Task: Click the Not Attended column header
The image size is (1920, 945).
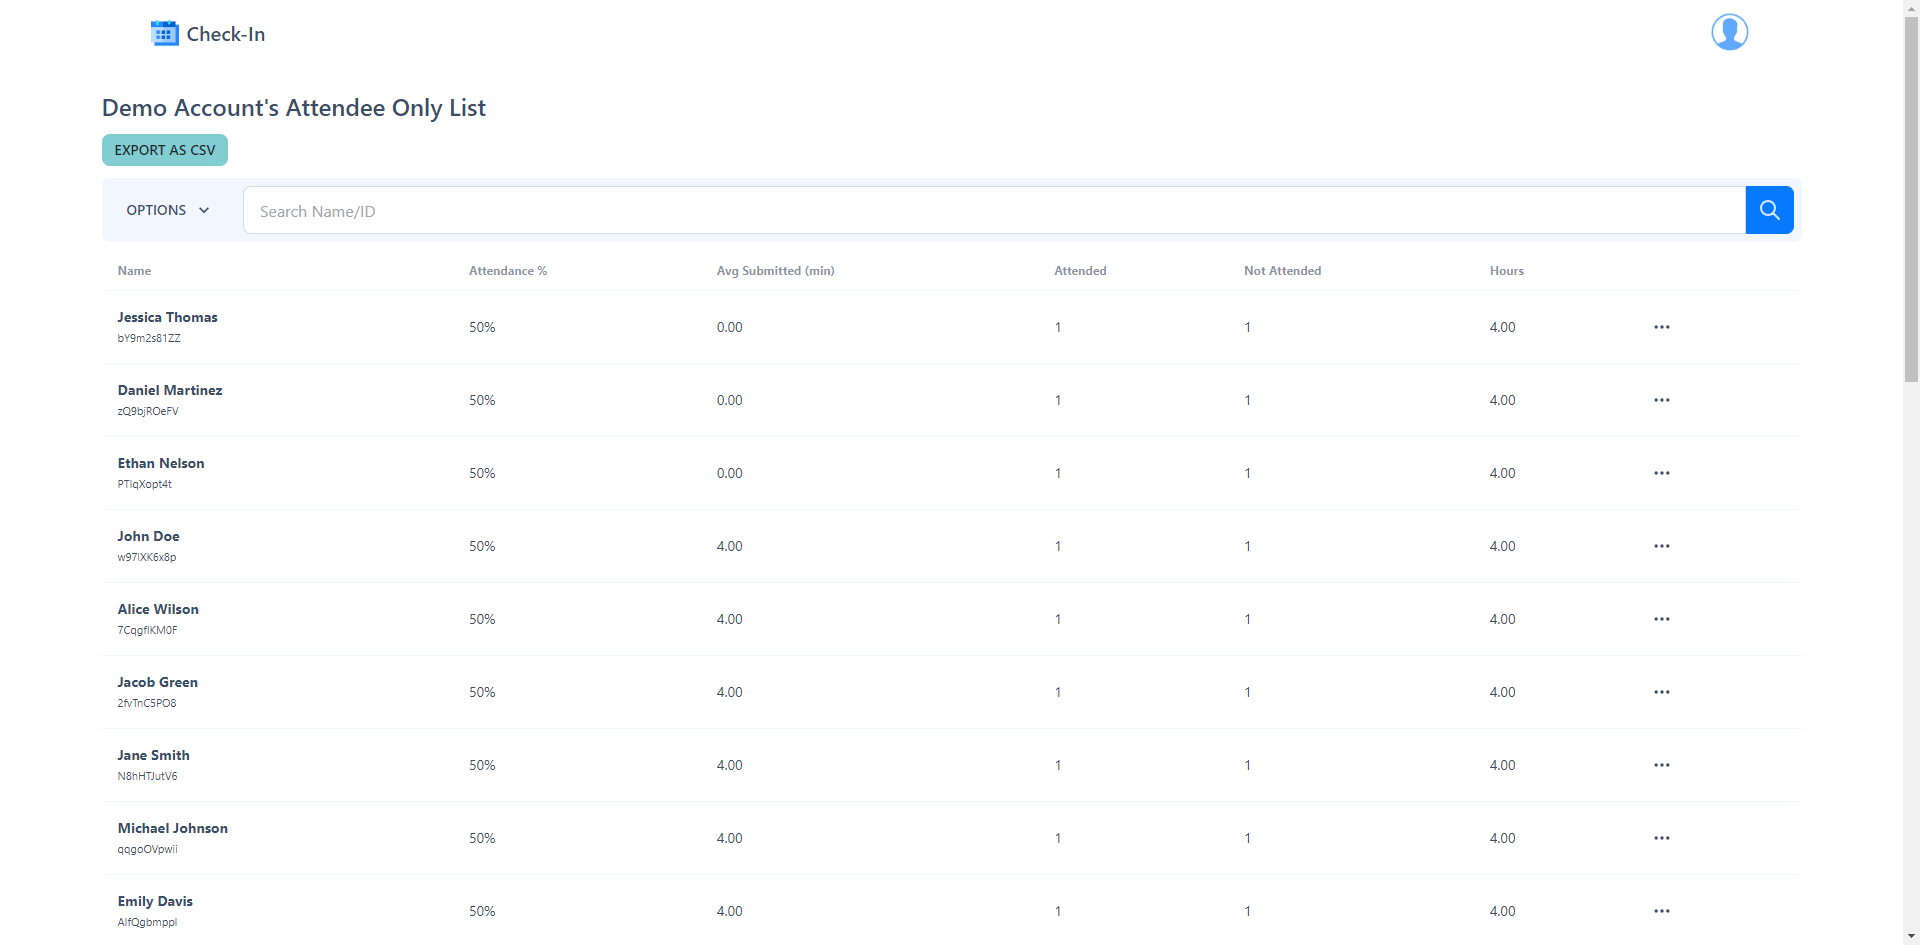Action: click(1282, 271)
